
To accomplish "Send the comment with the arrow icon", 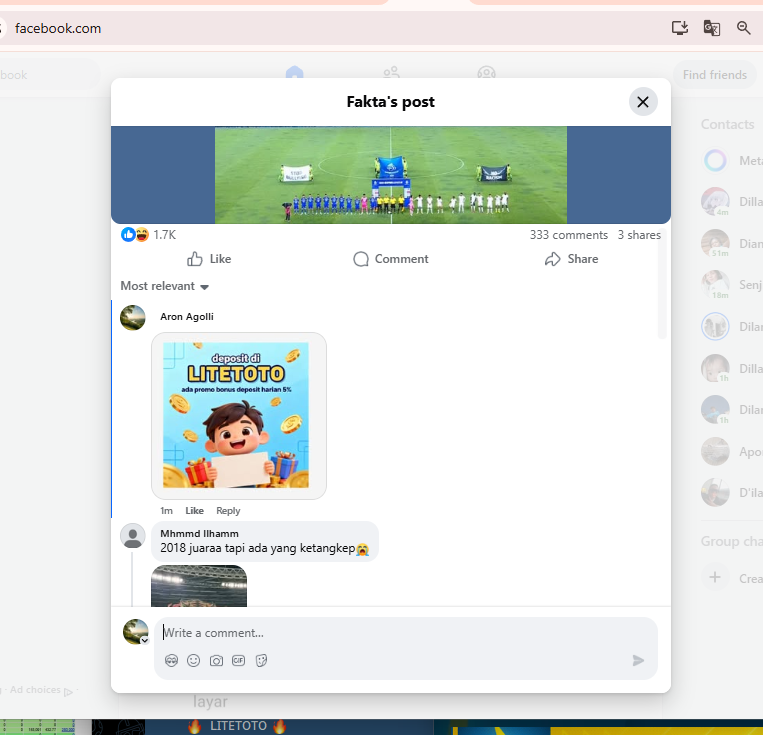I will (638, 661).
